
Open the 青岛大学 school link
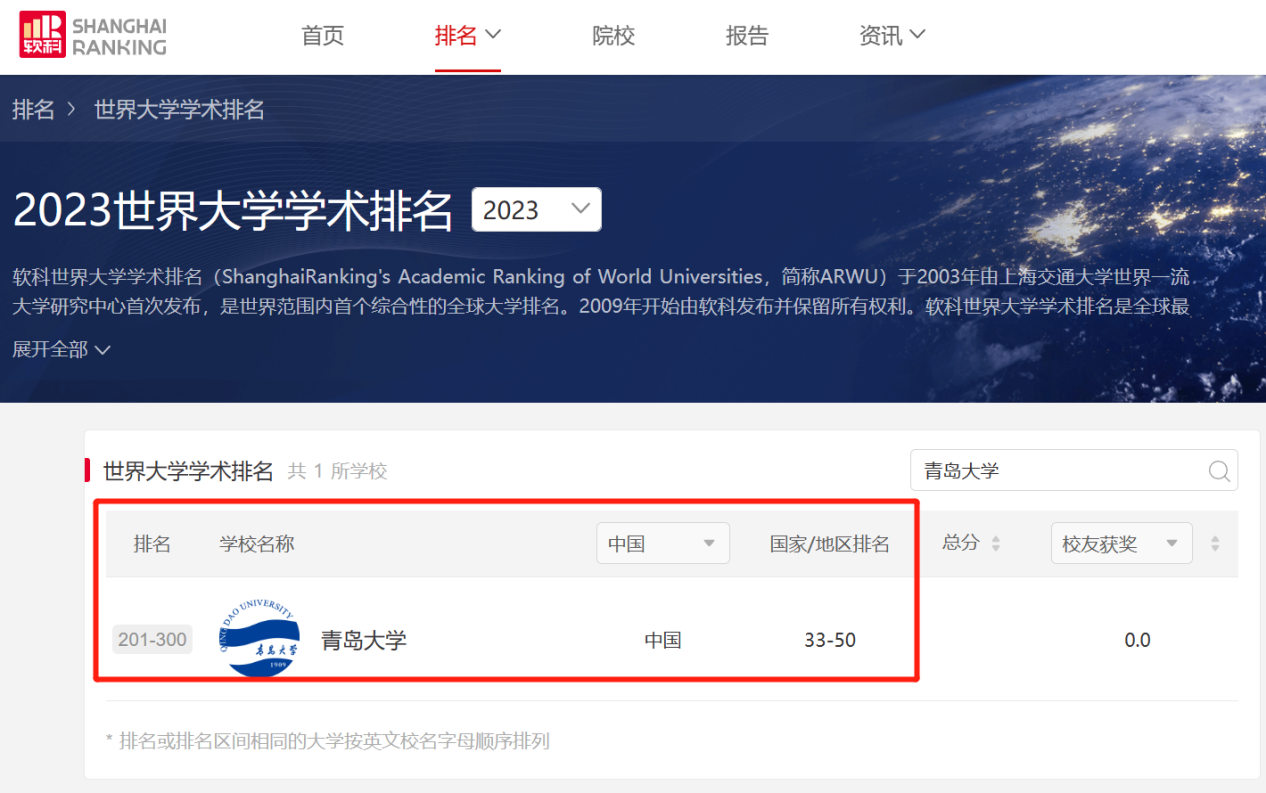(x=364, y=640)
